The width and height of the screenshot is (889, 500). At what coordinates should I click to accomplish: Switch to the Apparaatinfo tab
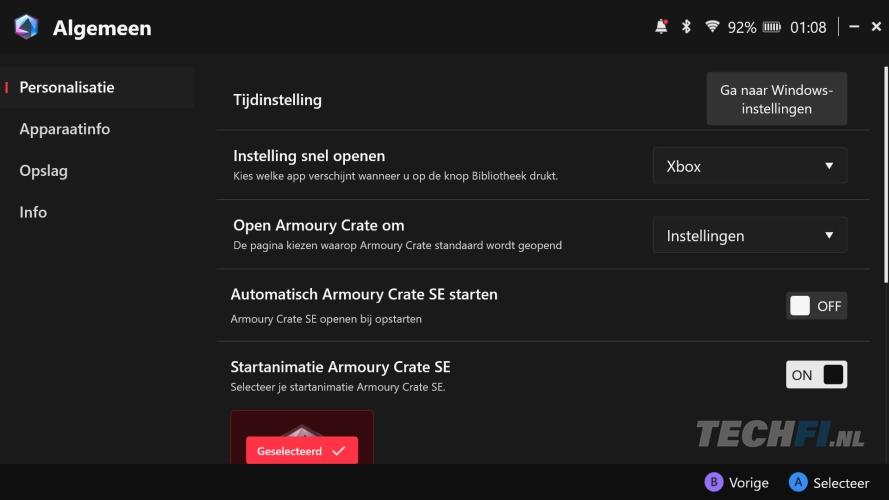65,129
